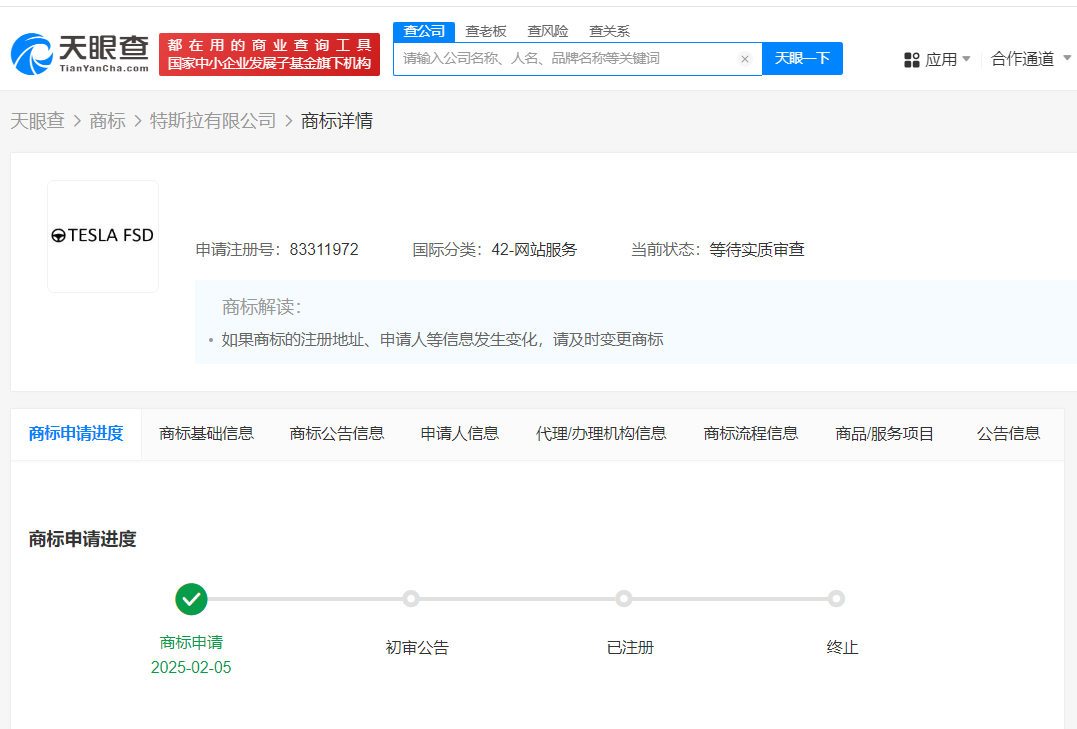Open the 商标基础信息 tab
This screenshot has height=729, width=1077.
coord(206,434)
